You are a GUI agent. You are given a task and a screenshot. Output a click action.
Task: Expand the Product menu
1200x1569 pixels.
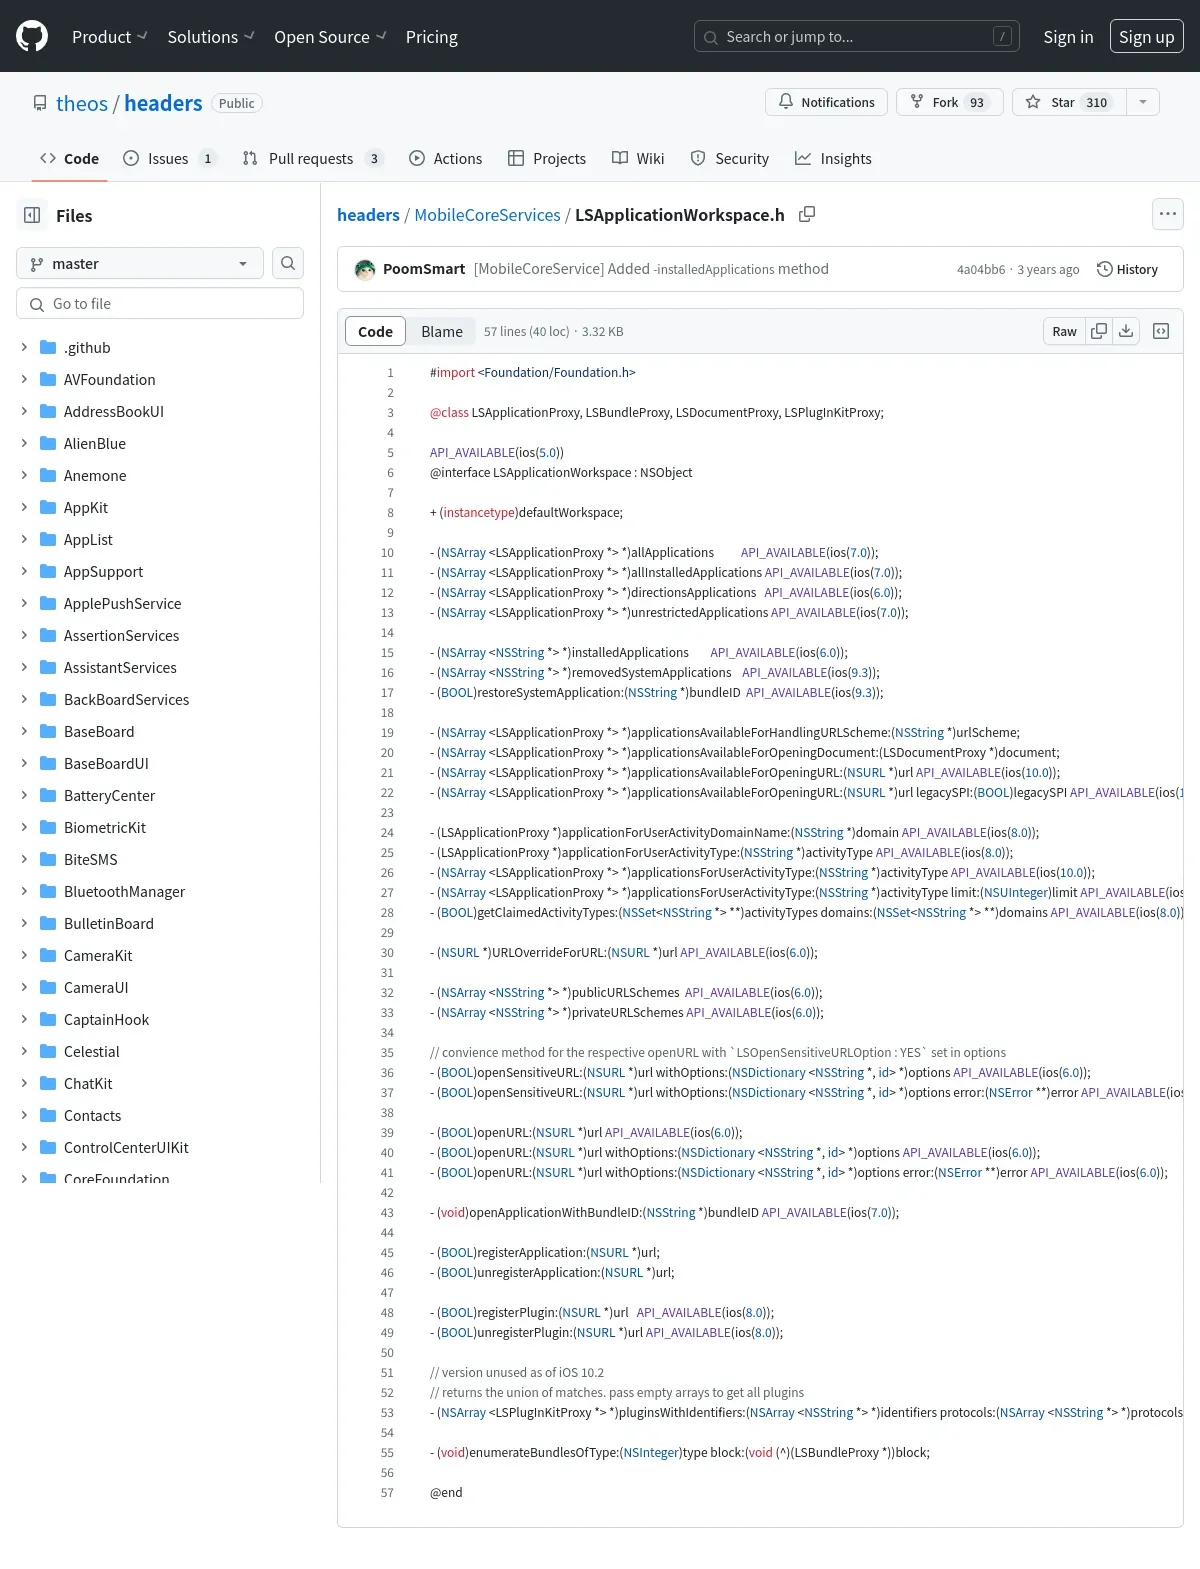tap(110, 37)
